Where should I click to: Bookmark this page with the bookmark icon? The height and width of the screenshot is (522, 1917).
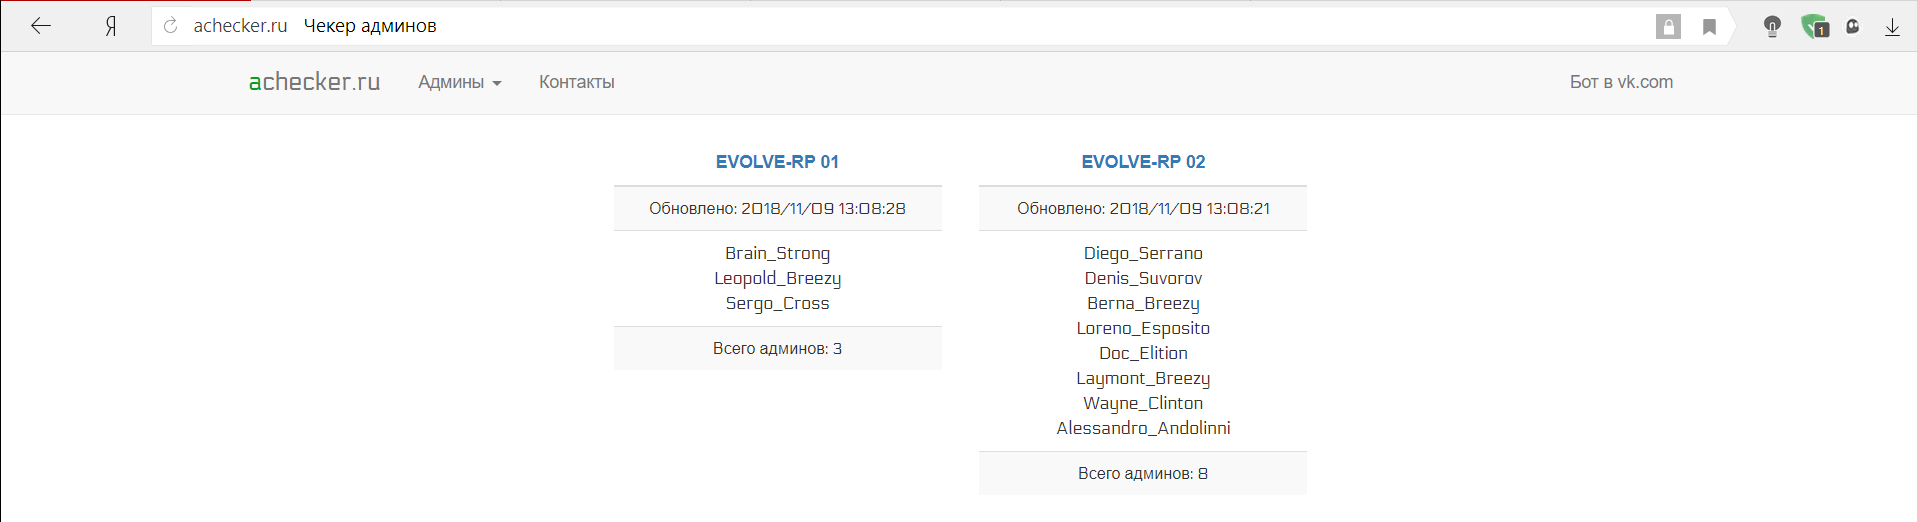(x=1710, y=27)
